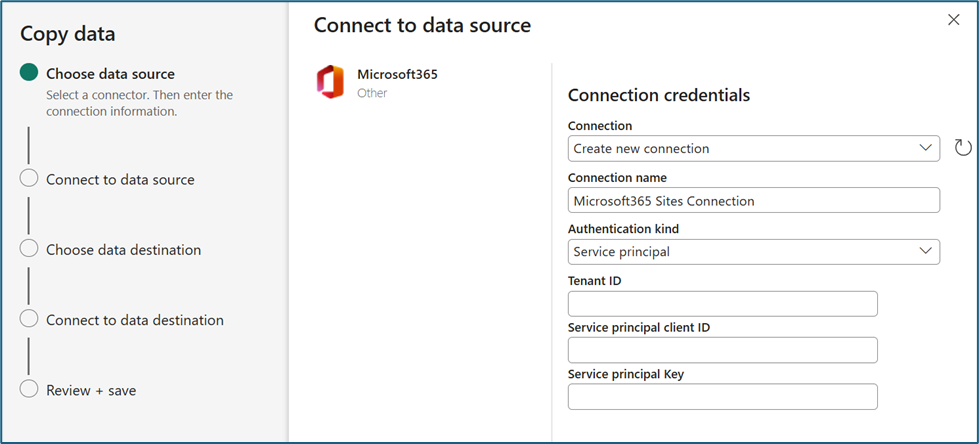The height and width of the screenshot is (444, 979).
Task: Click the Service principal client ID label
Action: (x=639, y=327)
